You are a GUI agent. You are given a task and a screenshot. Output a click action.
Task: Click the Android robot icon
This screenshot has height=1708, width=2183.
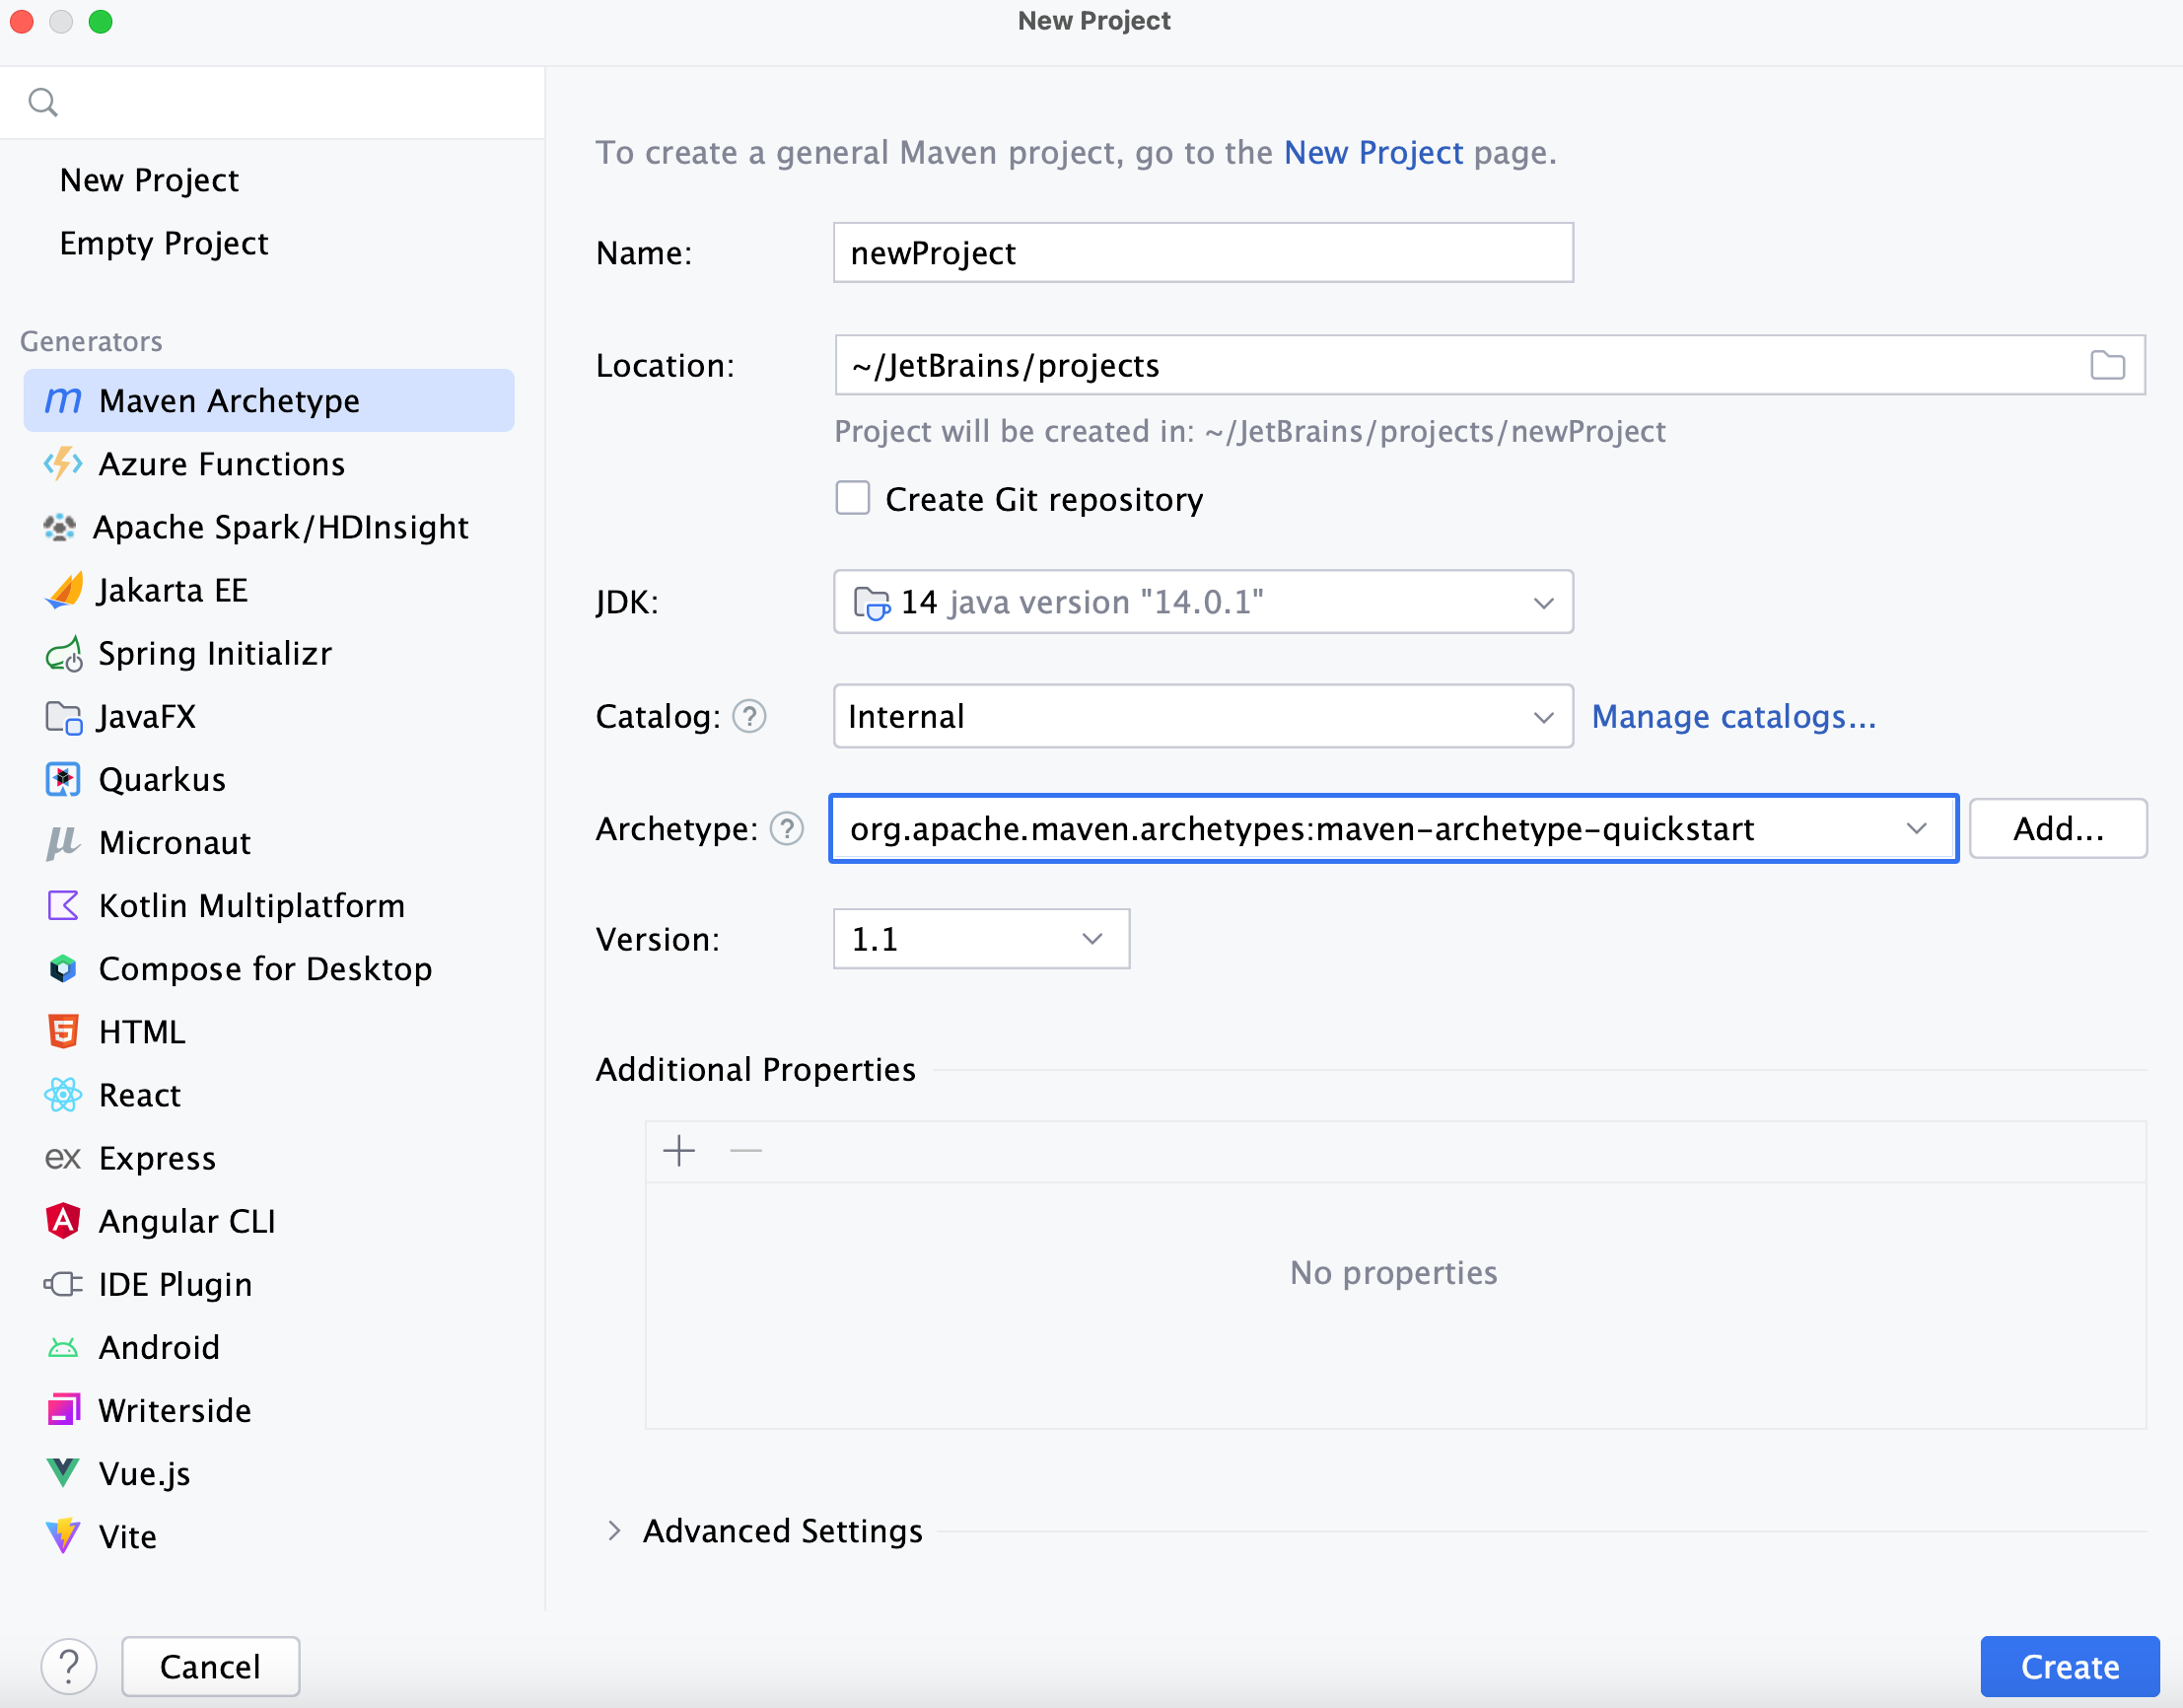[x=63, y=1348]
